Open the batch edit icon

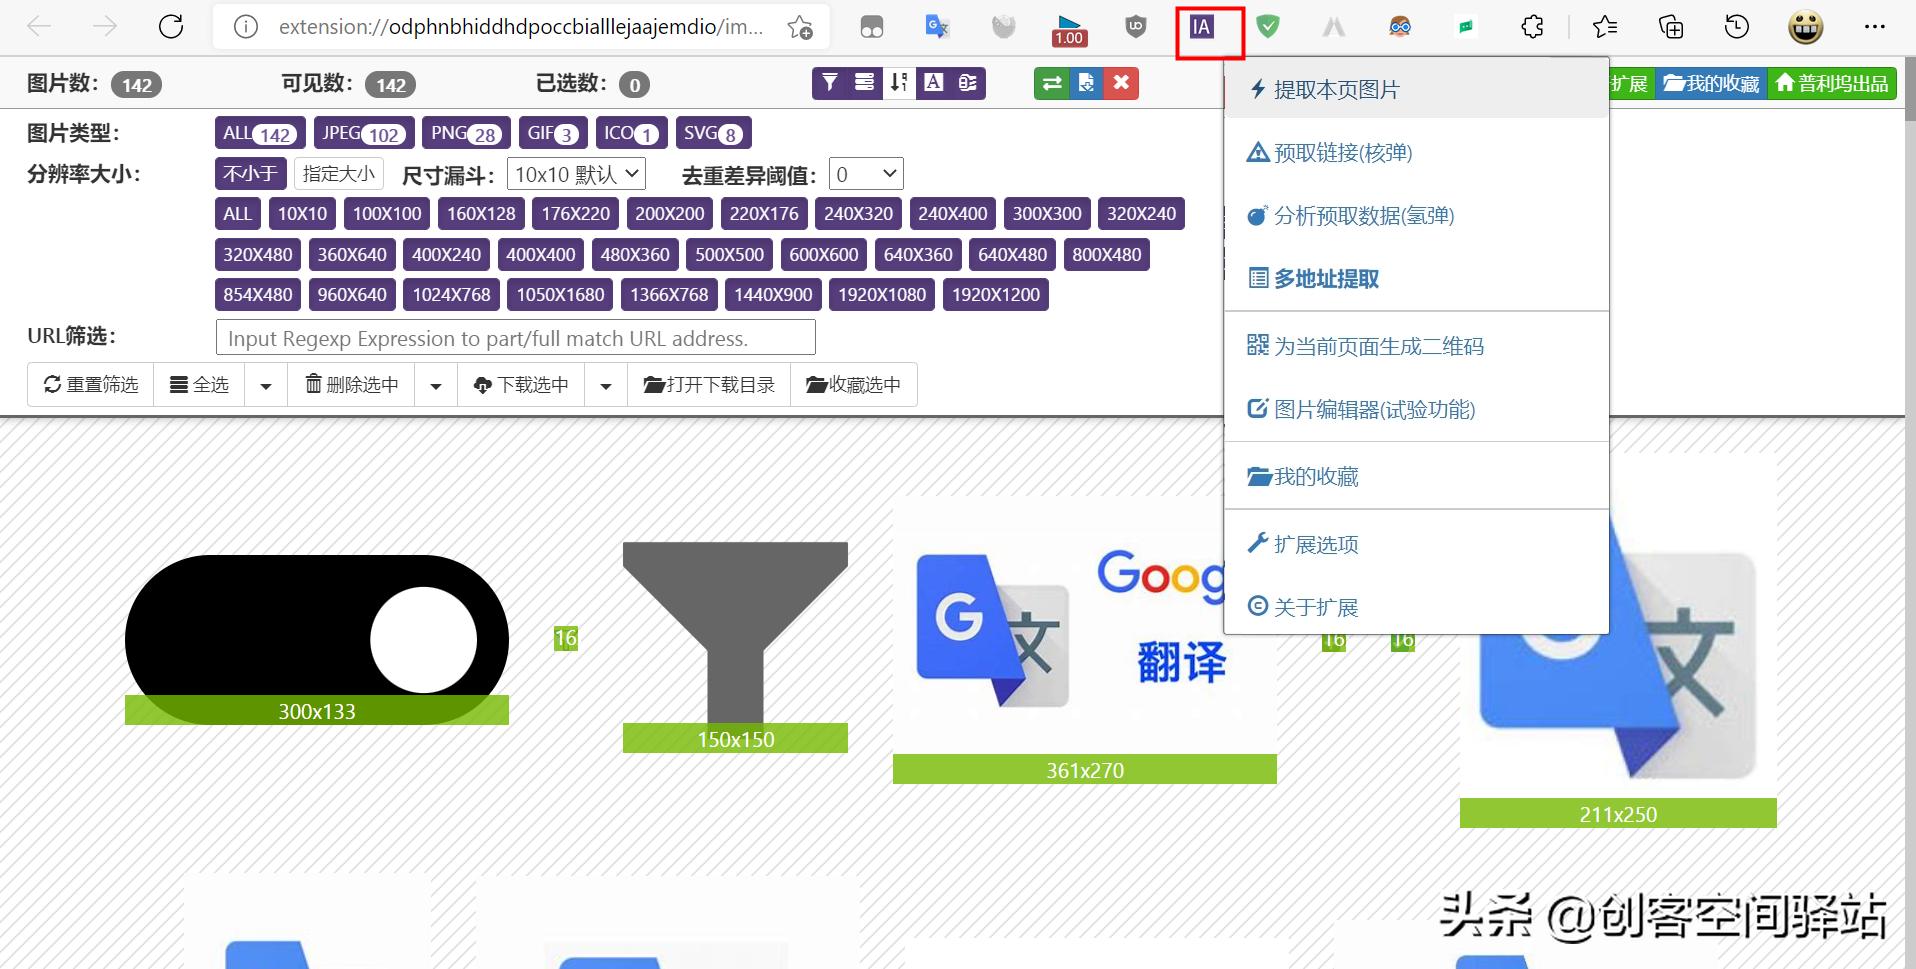pyautogui.click(x=965, y=83)
